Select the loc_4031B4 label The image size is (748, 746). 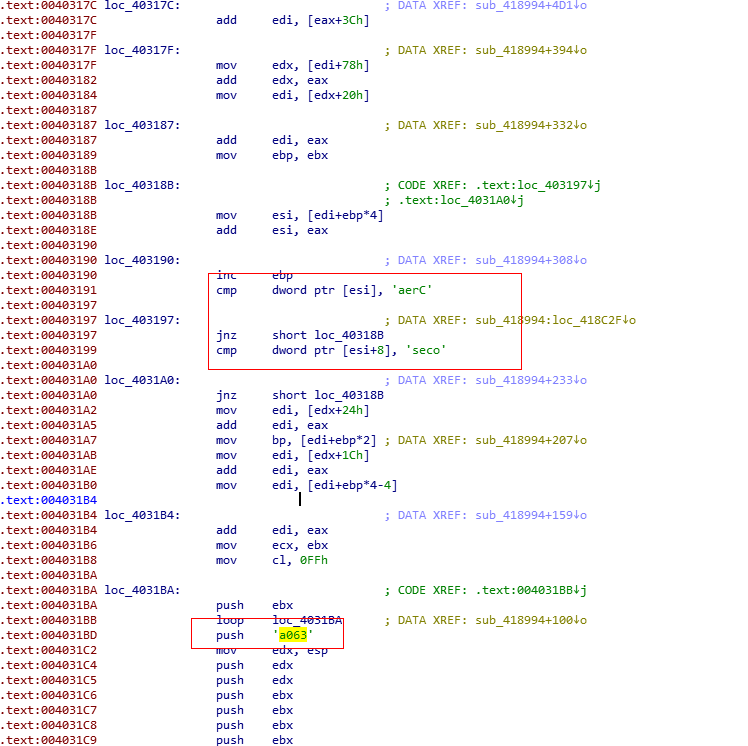click(x=142, y=515)
